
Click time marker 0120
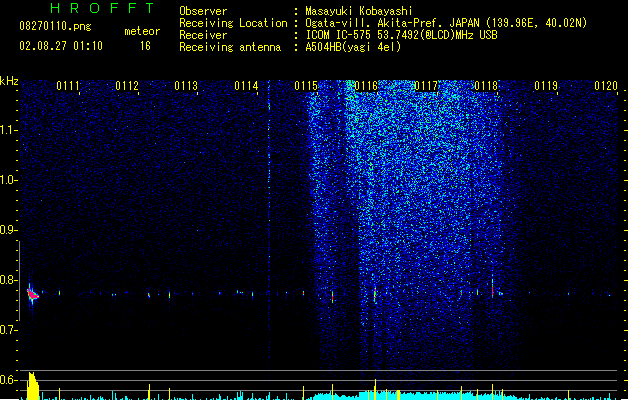[606, 86]
